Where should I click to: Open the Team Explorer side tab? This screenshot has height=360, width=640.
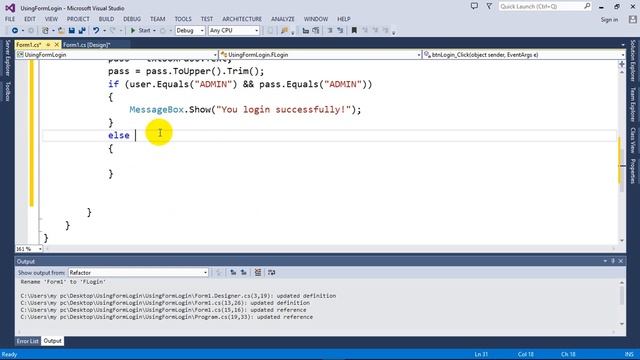click(633, 104)
